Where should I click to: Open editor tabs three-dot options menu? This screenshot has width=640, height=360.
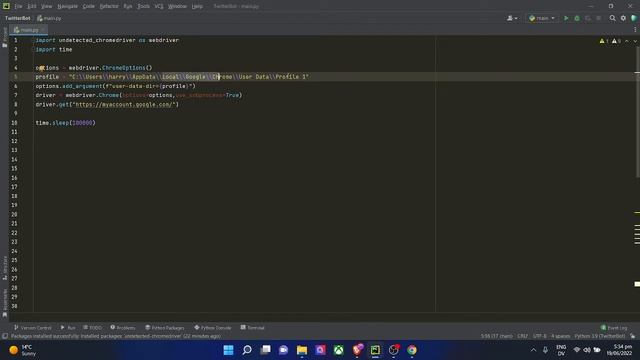635,30
